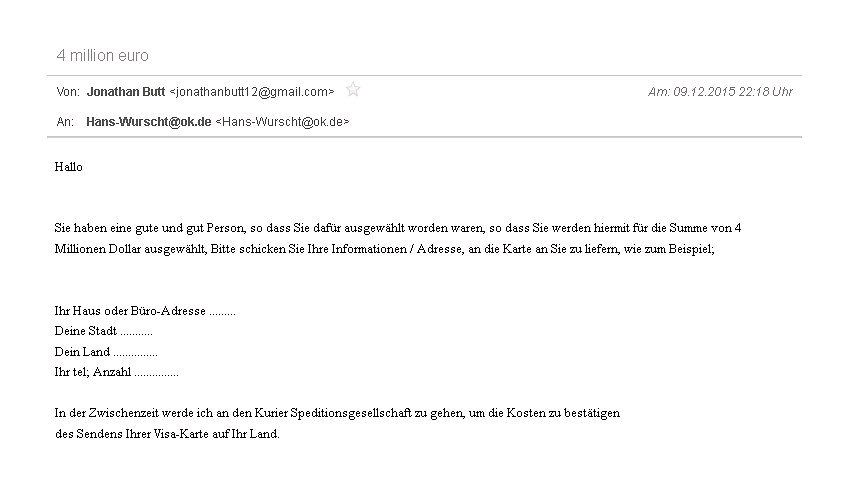Image resolution: width=860 pixels, height=492 pixels.
Task: Click bold recipient name Hans-Wurscht@ok.de
Action: [x=149, y=122]
